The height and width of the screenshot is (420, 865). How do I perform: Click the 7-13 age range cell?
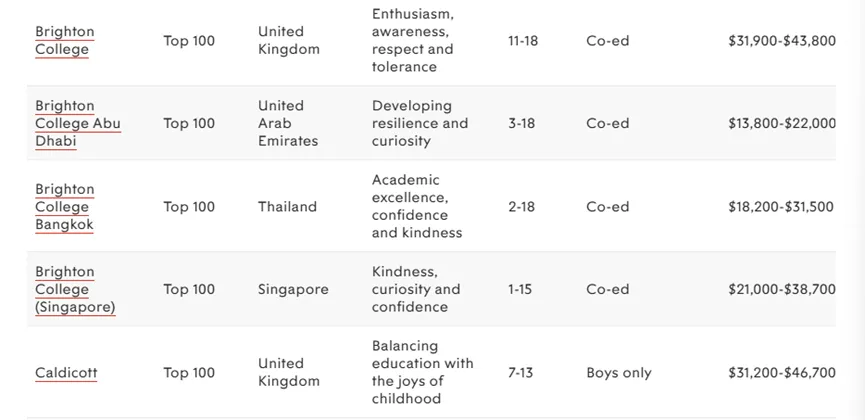tap(520, 373)
